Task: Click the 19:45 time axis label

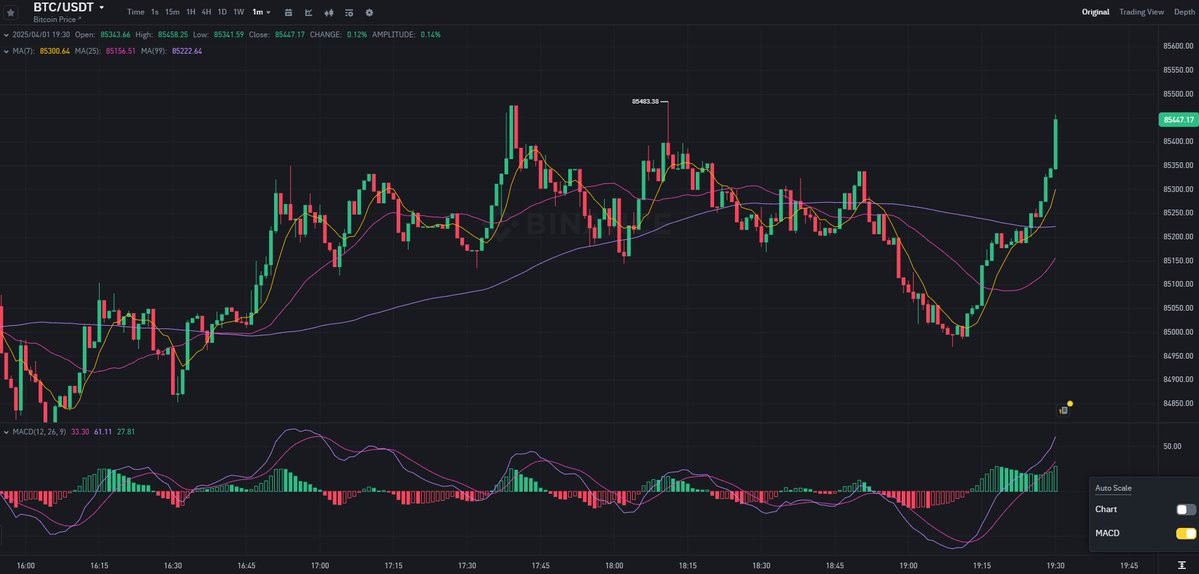Action: pos(1129,566)
